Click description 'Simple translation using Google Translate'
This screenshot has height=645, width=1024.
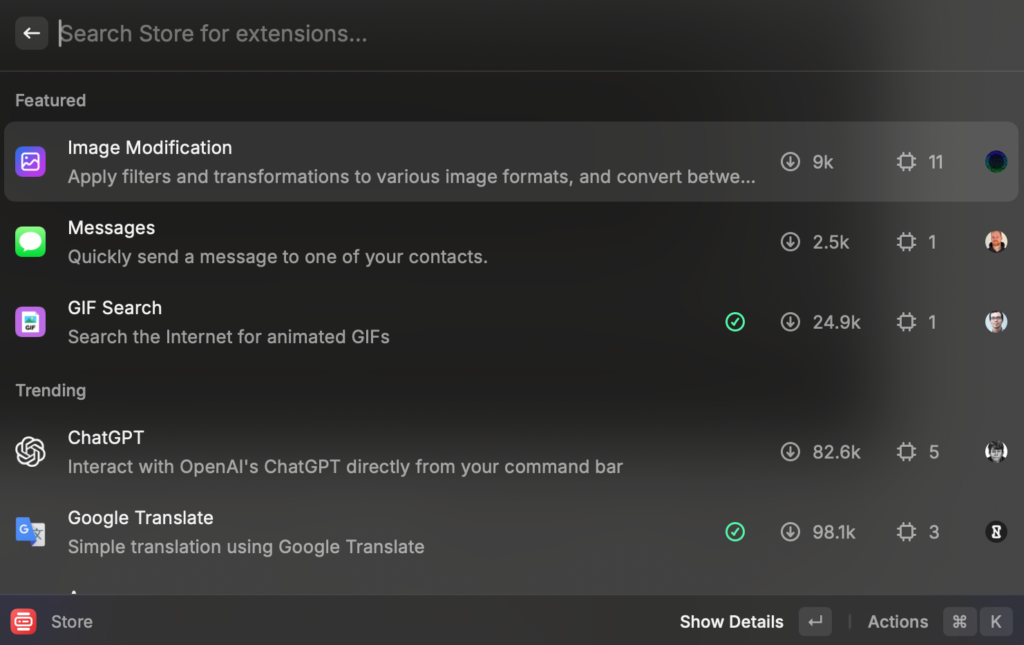[x=246, y=547]
